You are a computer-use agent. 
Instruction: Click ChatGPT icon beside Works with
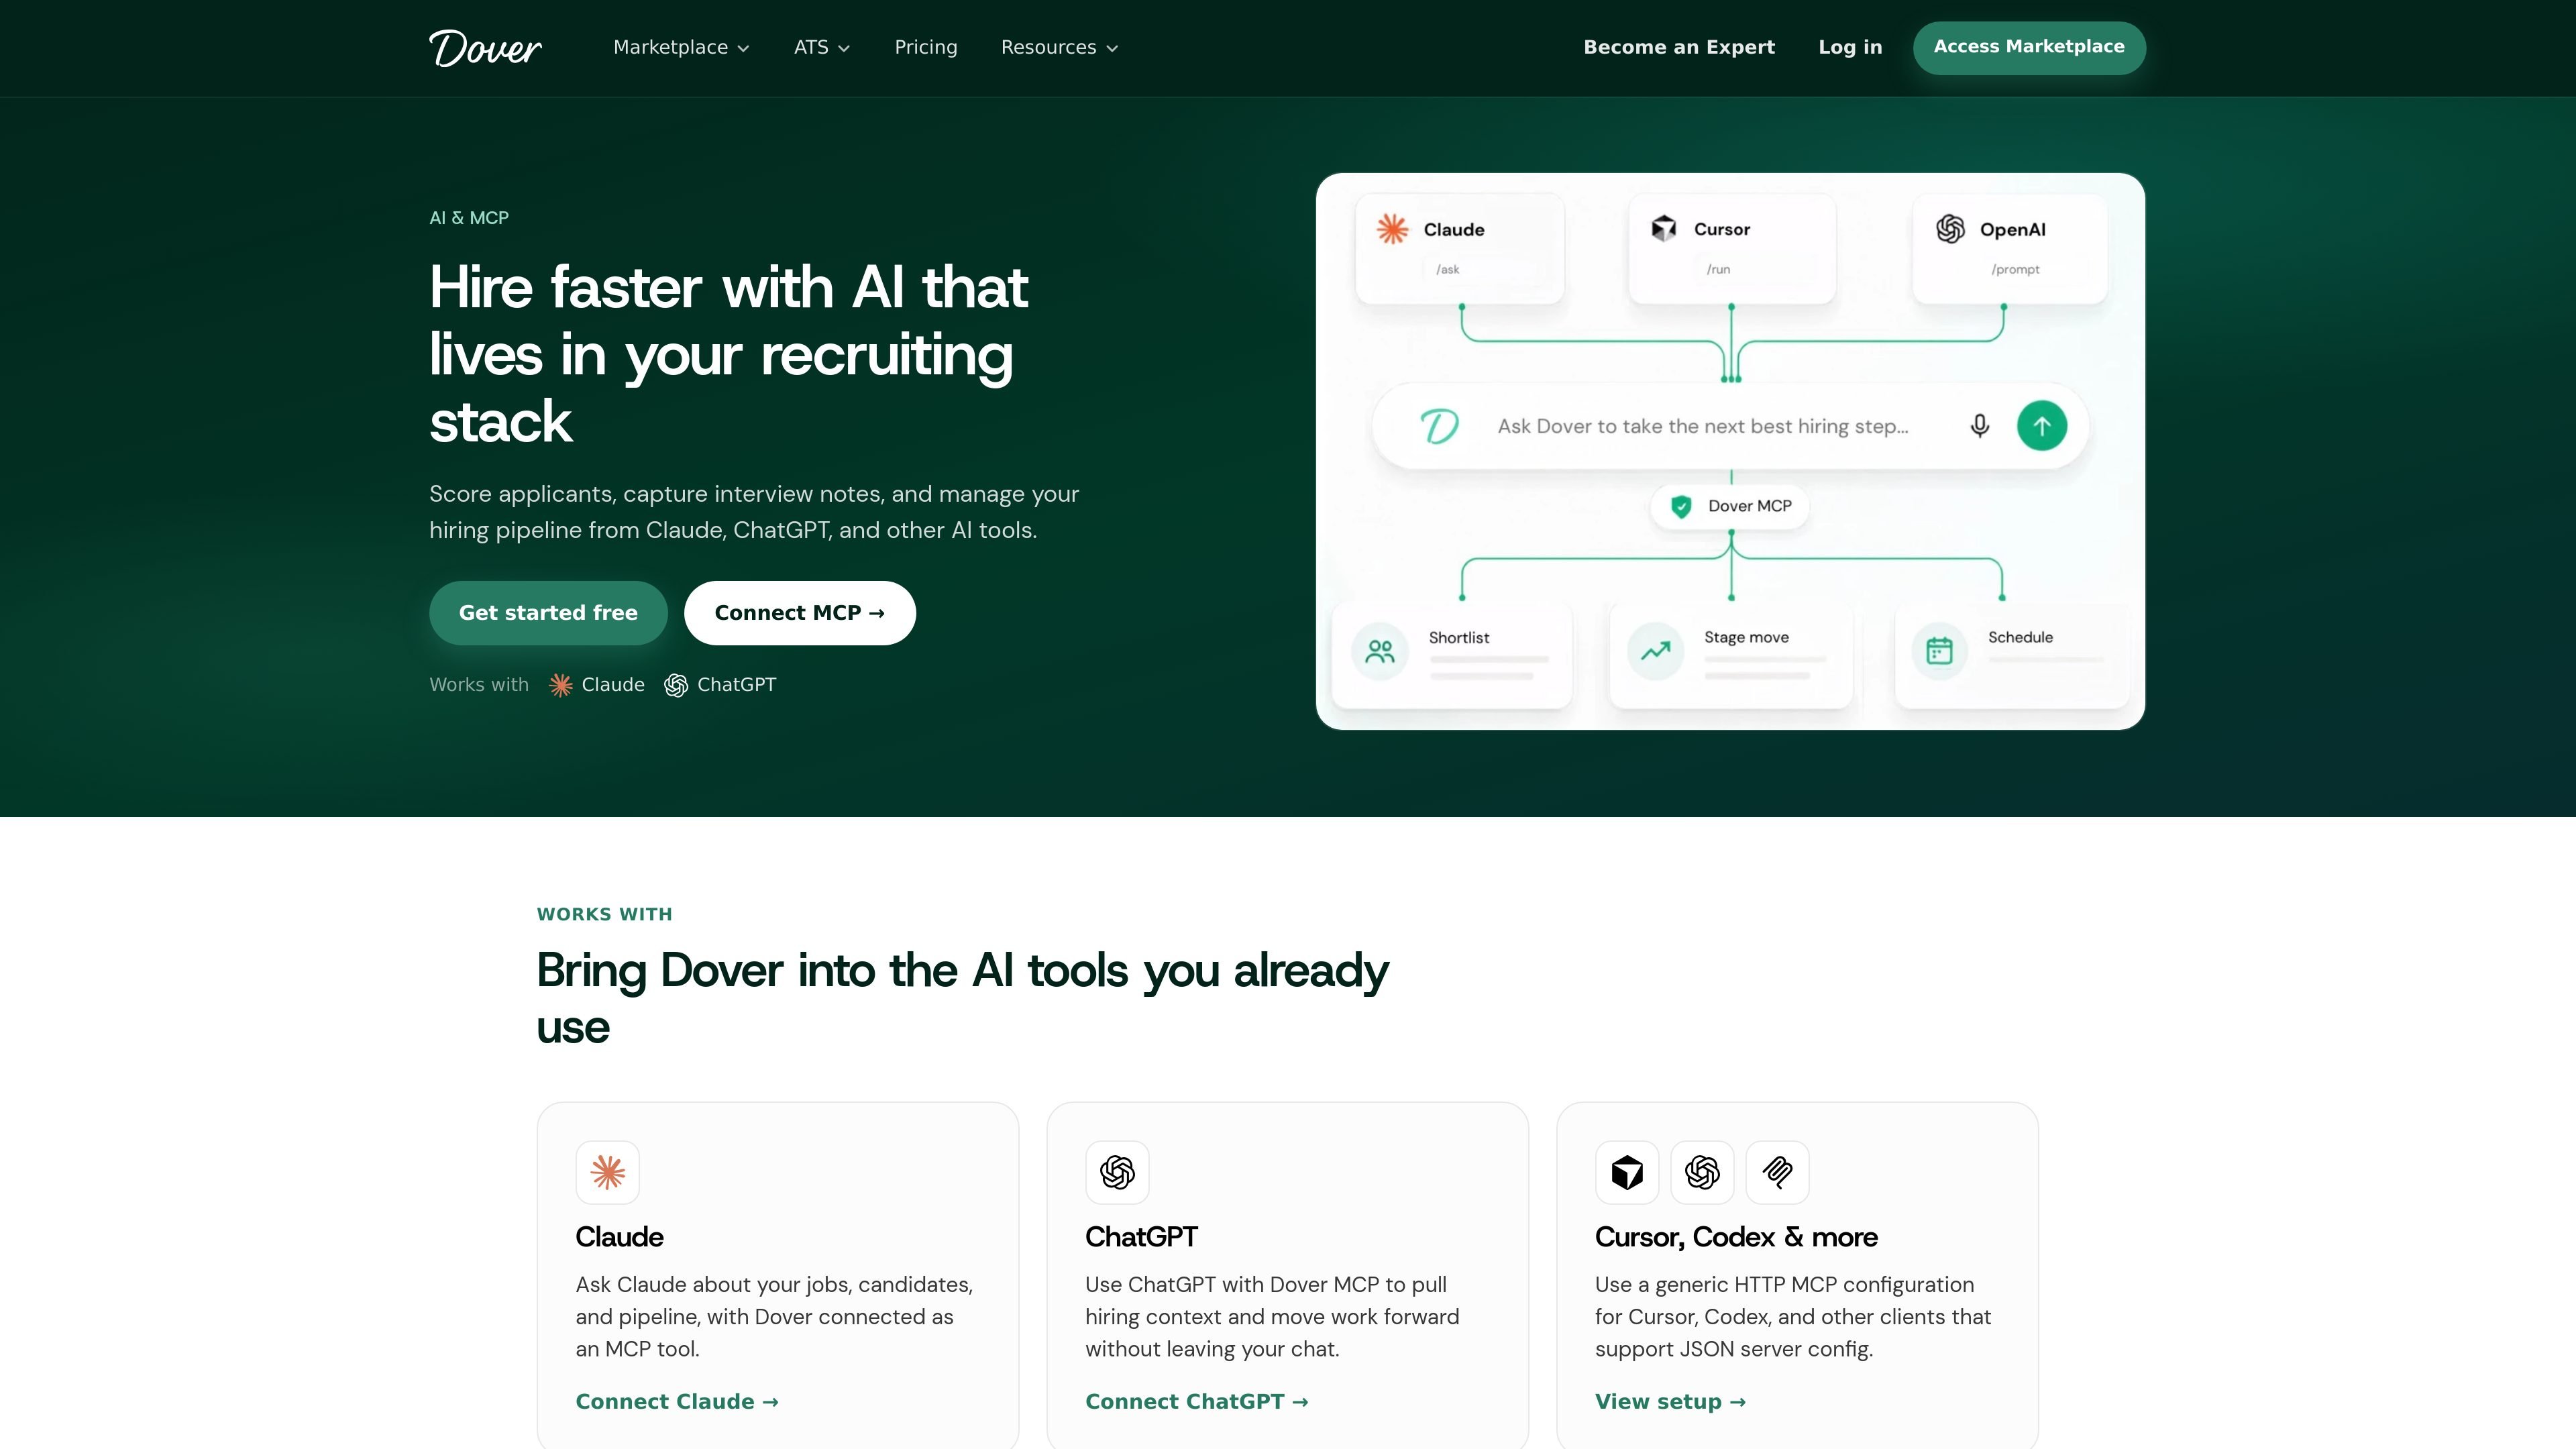tap(676, 685)
